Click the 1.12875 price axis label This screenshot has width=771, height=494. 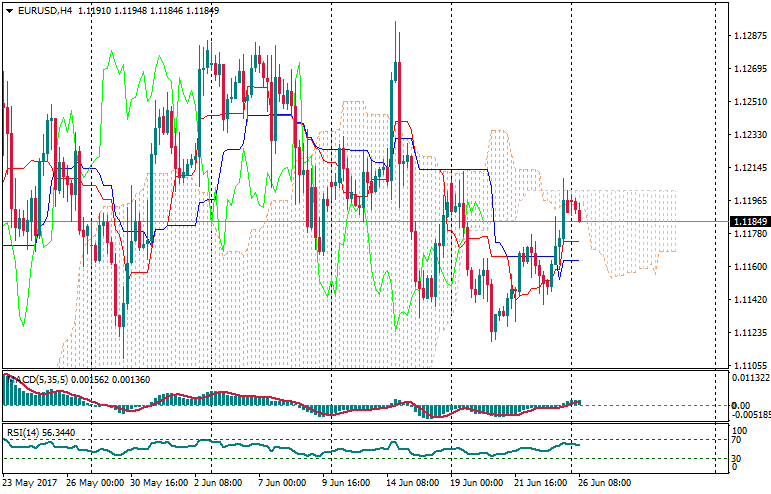point(749,36)
